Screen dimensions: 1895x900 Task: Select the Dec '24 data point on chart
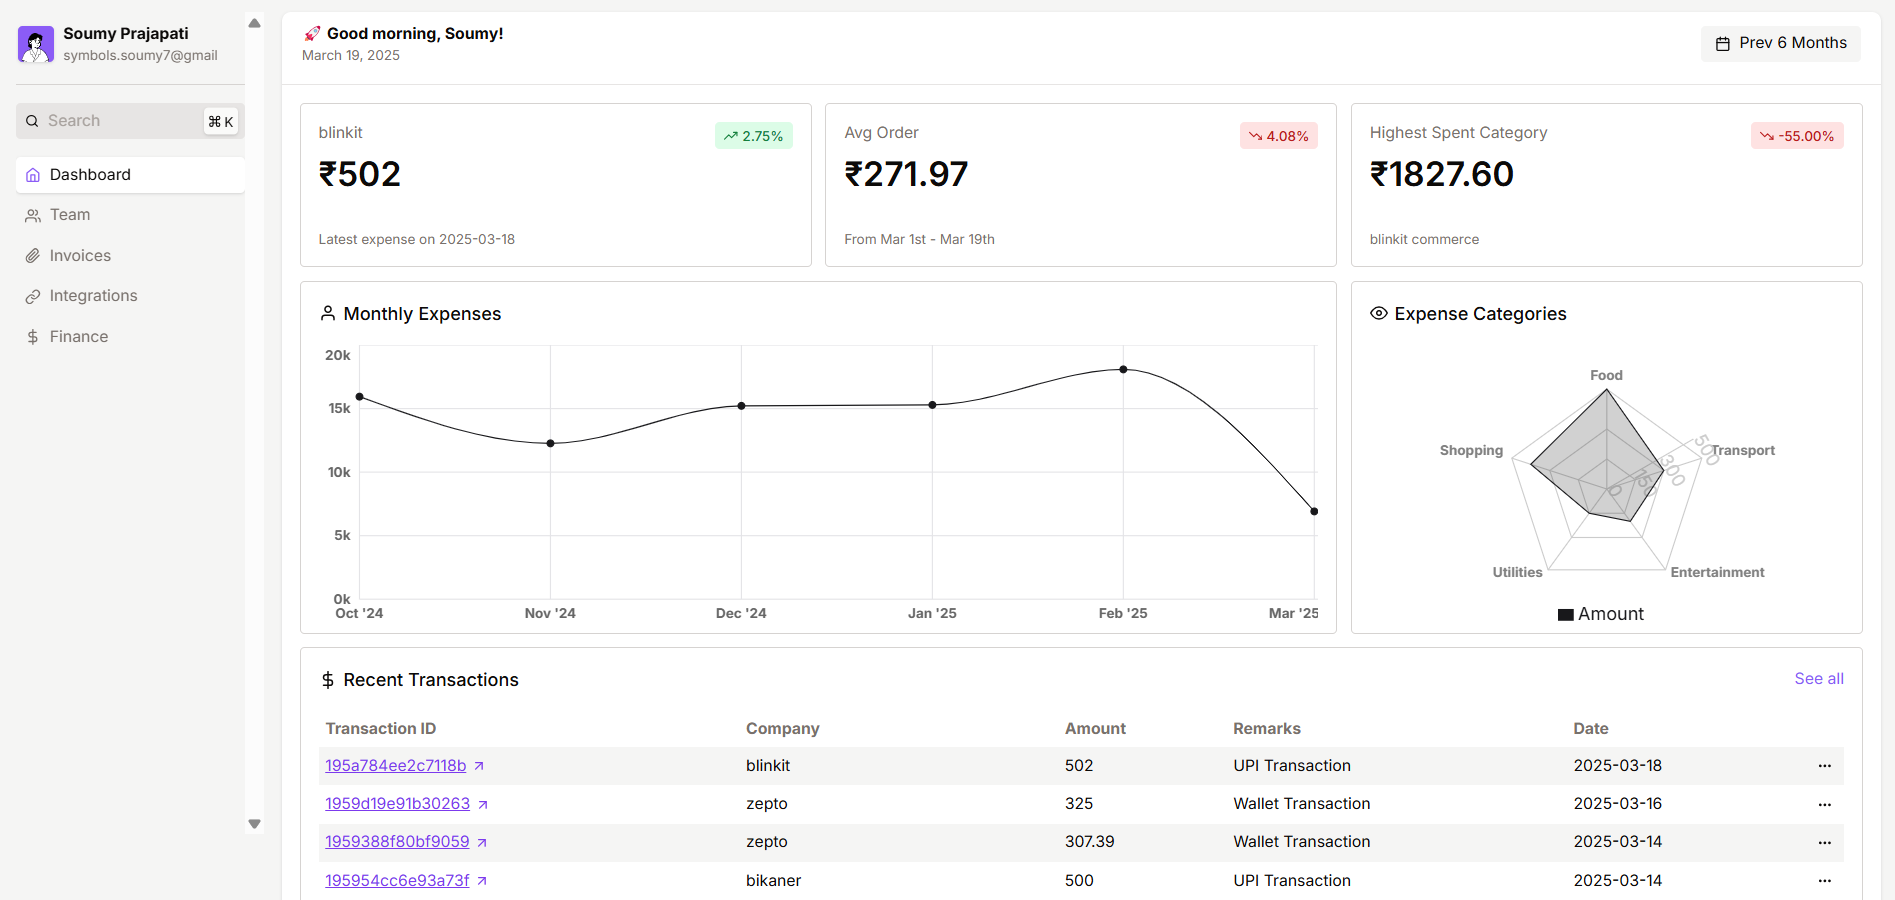click(x=741, y=406)
